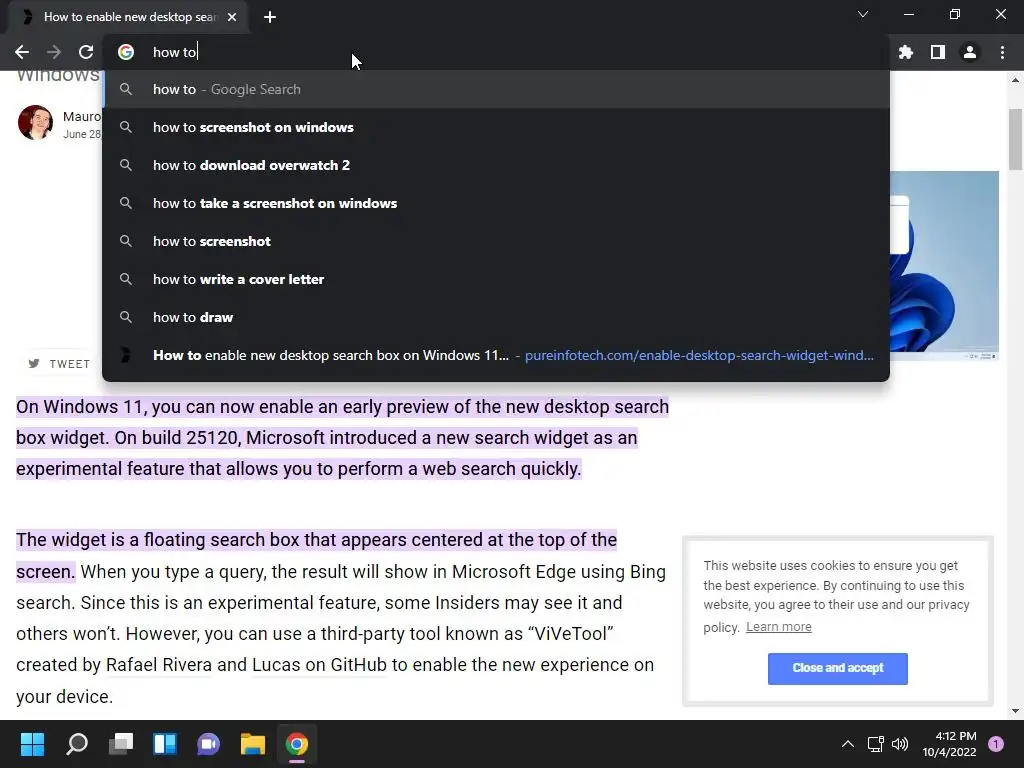Click the page vertical scrollbar thumb
Image resolution: width=1024 pixels, height=768 pixels.
(1015, 138)
